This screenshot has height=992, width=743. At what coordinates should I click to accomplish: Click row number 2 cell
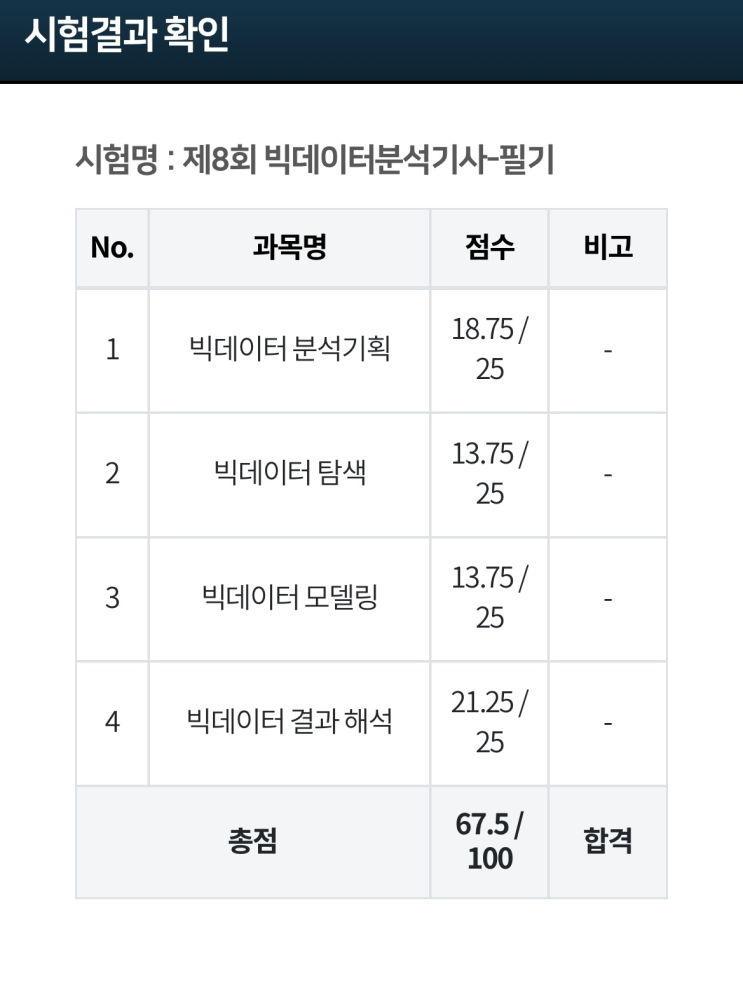(x=112, y=474)
